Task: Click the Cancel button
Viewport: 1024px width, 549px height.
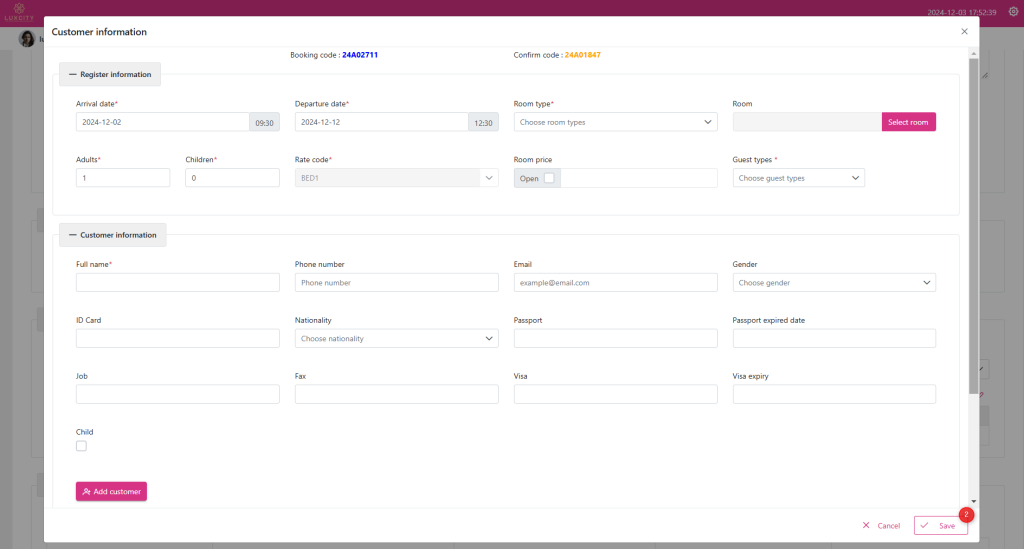Action: pos(881,525)
